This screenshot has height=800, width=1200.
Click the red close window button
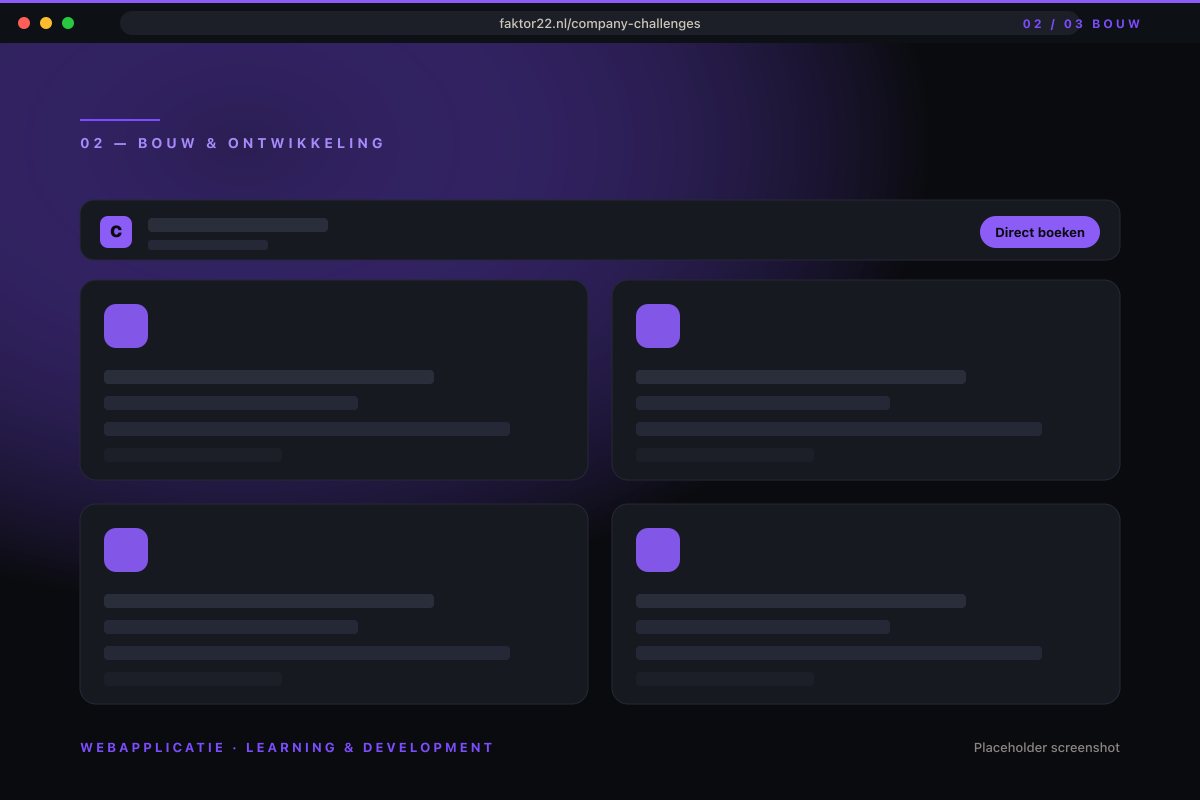pos(24,23)
